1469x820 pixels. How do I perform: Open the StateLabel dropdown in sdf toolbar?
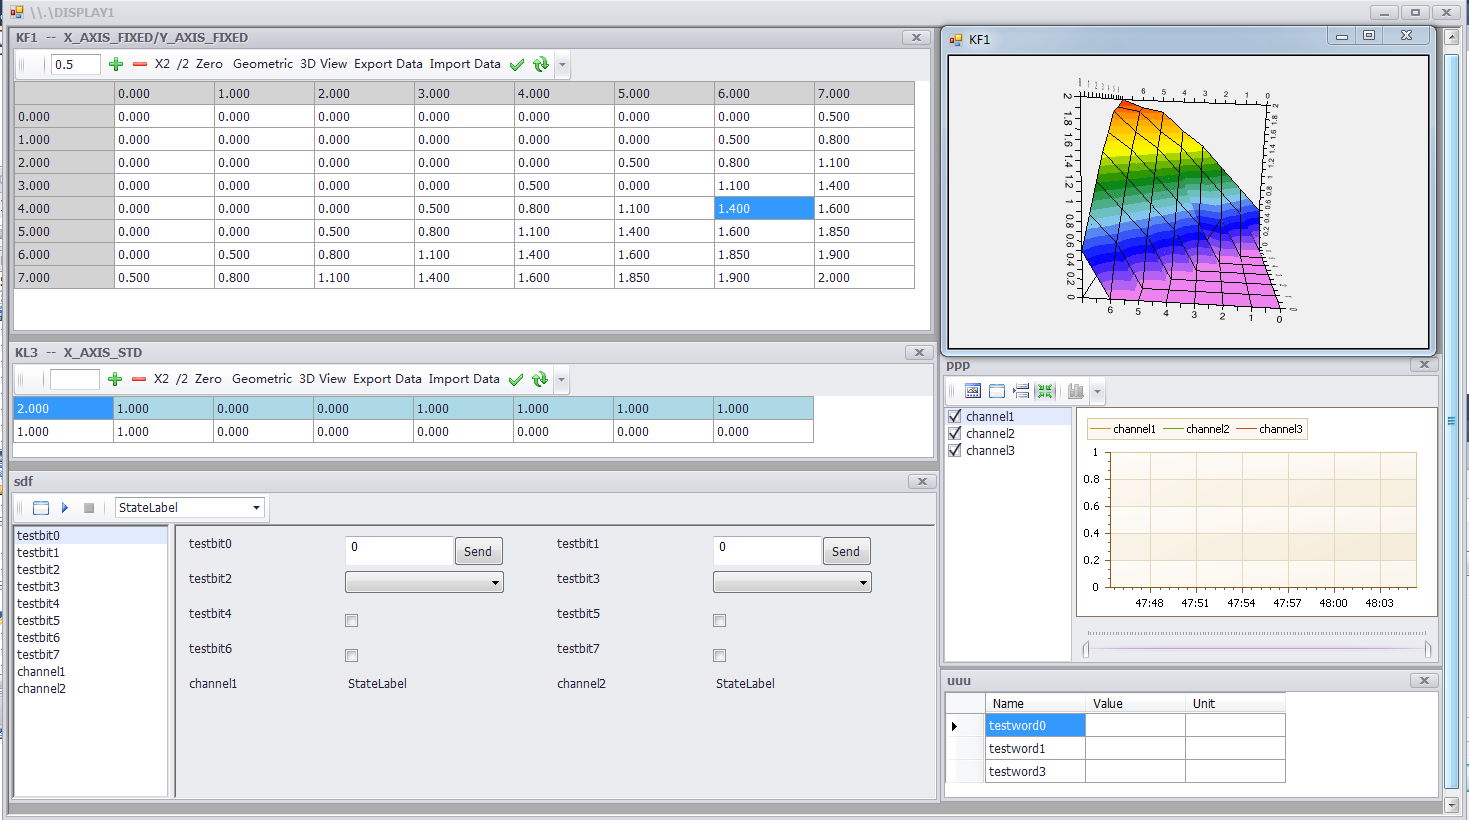pos(256,508)
